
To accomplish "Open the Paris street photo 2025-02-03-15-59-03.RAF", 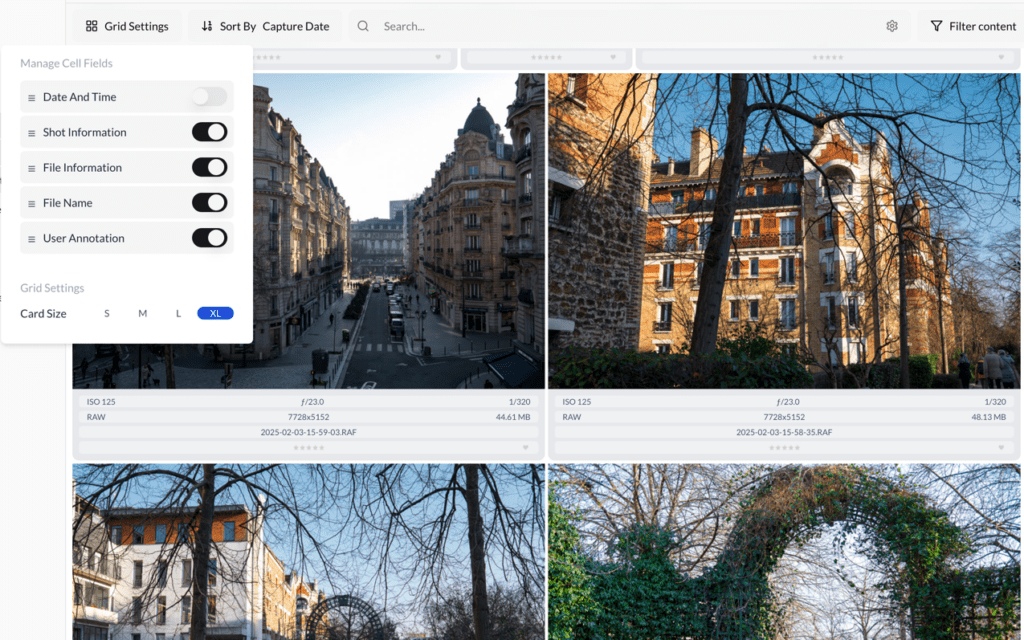I will pos(398,231).
